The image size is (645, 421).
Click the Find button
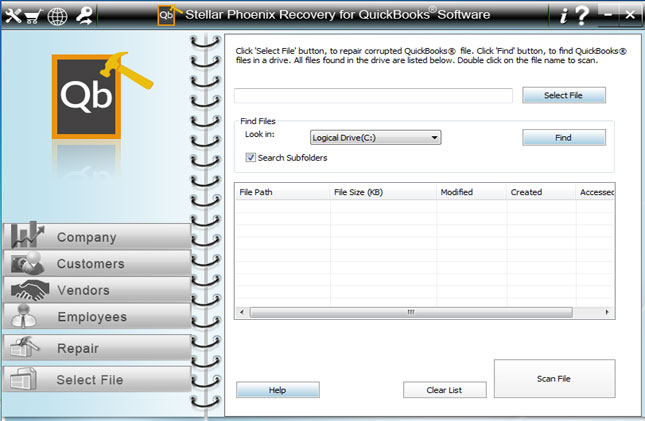(564, 137)
